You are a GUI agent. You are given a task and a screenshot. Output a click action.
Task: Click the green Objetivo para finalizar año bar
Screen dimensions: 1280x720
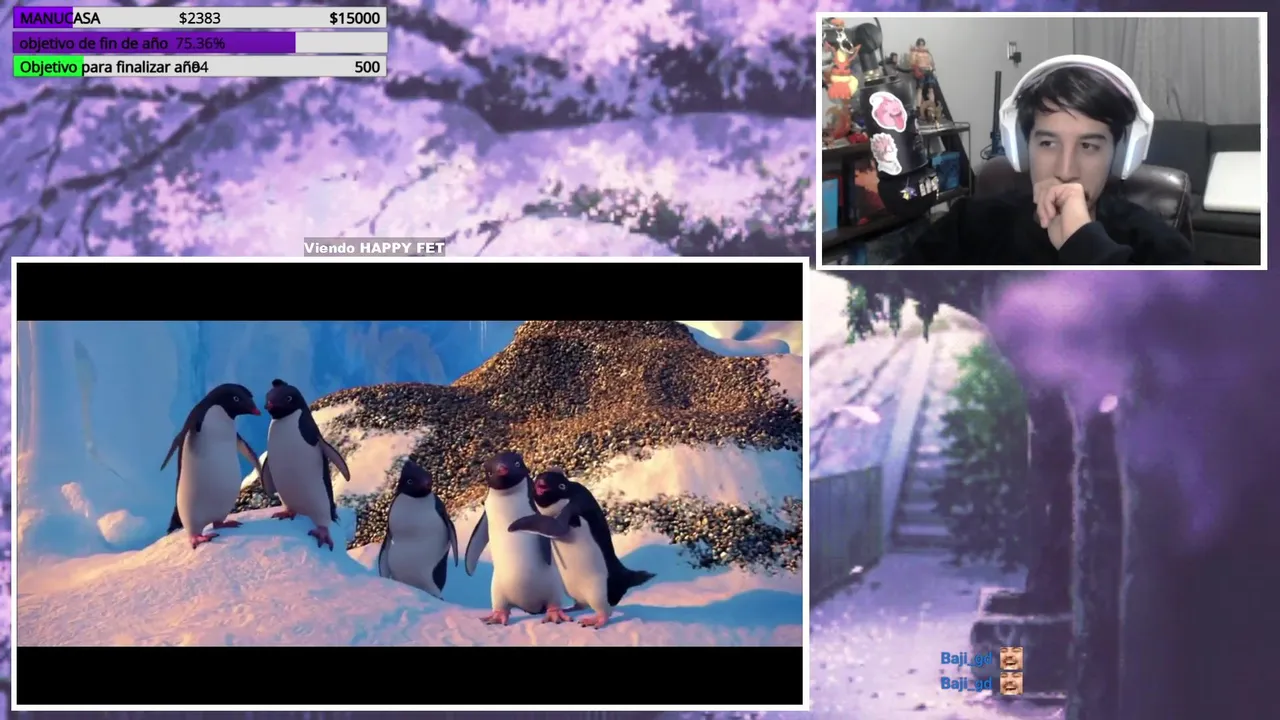199,67
